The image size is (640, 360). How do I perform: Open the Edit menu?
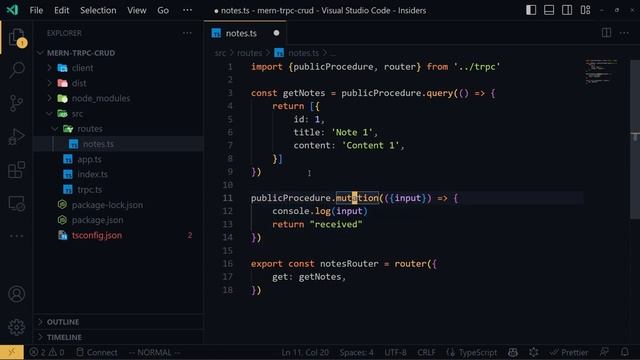coord(62,10)
